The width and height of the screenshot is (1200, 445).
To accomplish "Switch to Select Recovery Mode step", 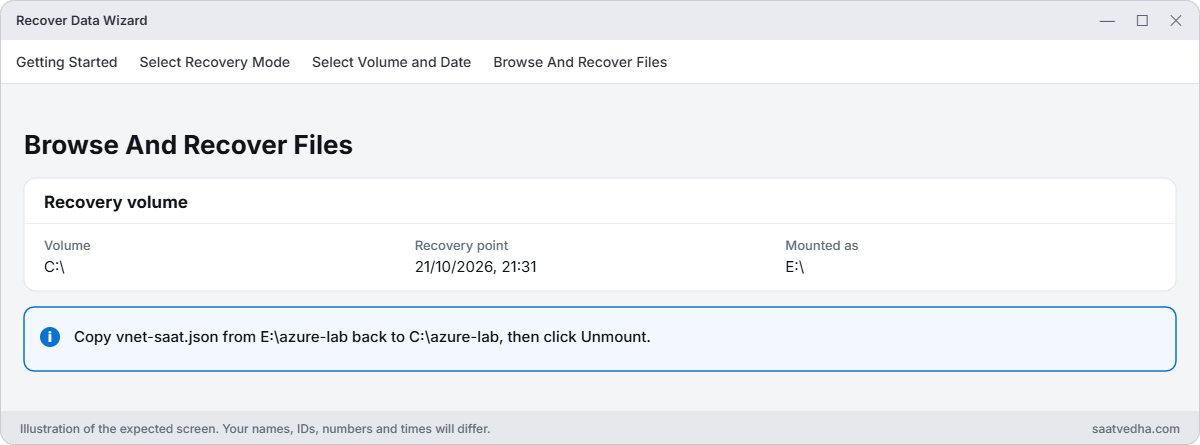I will pos(215,62).
